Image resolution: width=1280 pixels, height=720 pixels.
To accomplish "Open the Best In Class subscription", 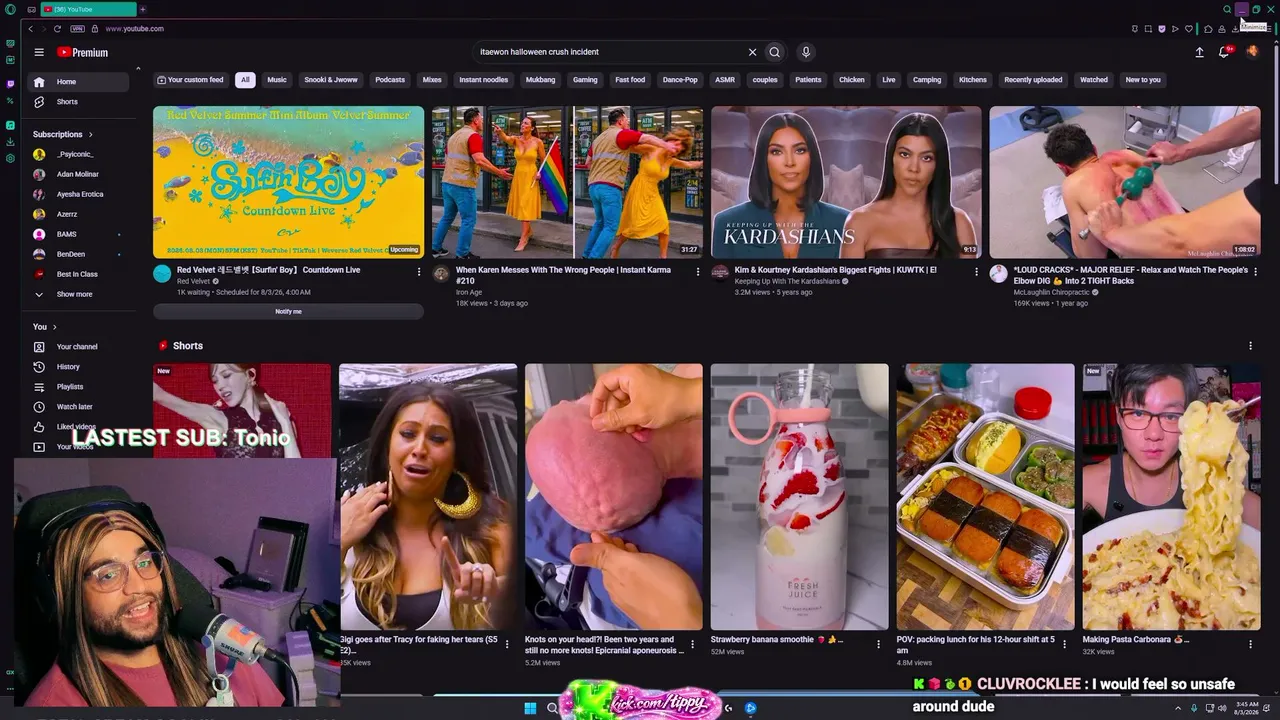I will point(80,274).
